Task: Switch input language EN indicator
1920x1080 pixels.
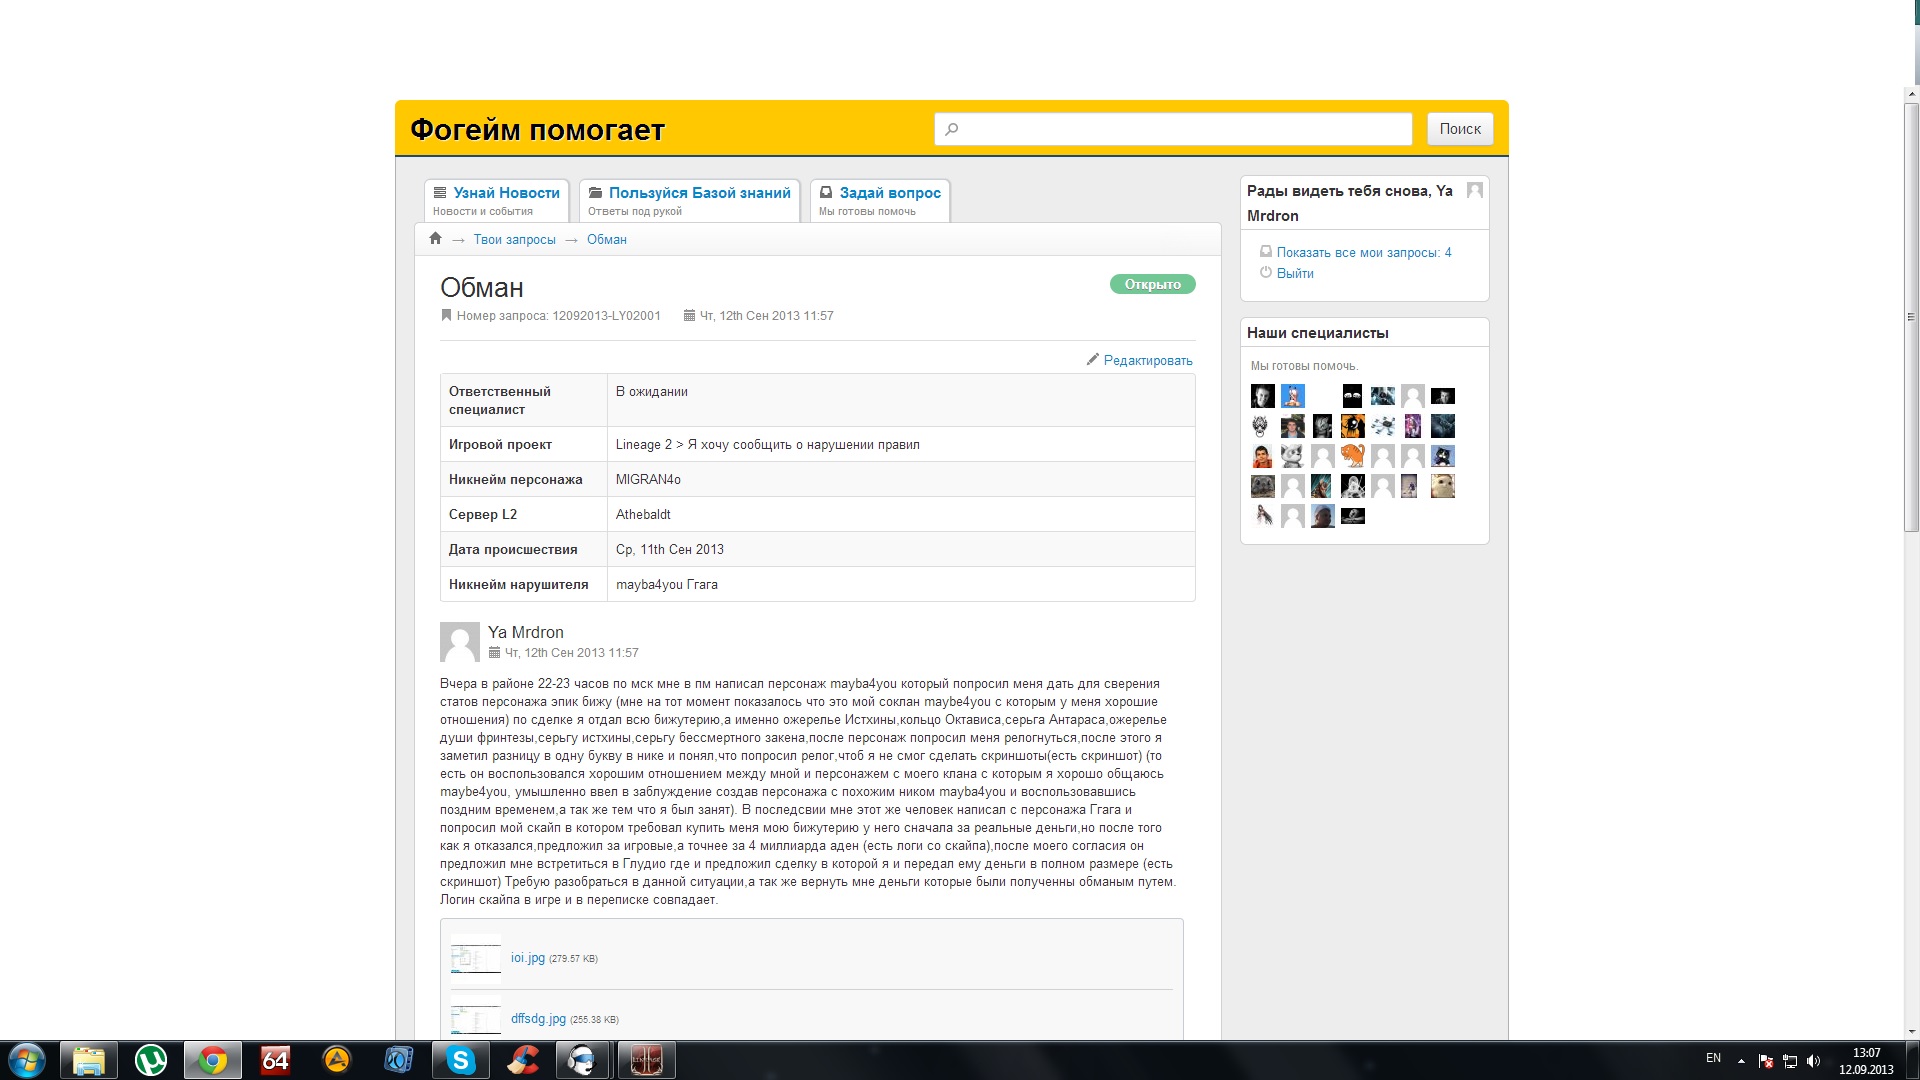Action: coord(1713,1058)
